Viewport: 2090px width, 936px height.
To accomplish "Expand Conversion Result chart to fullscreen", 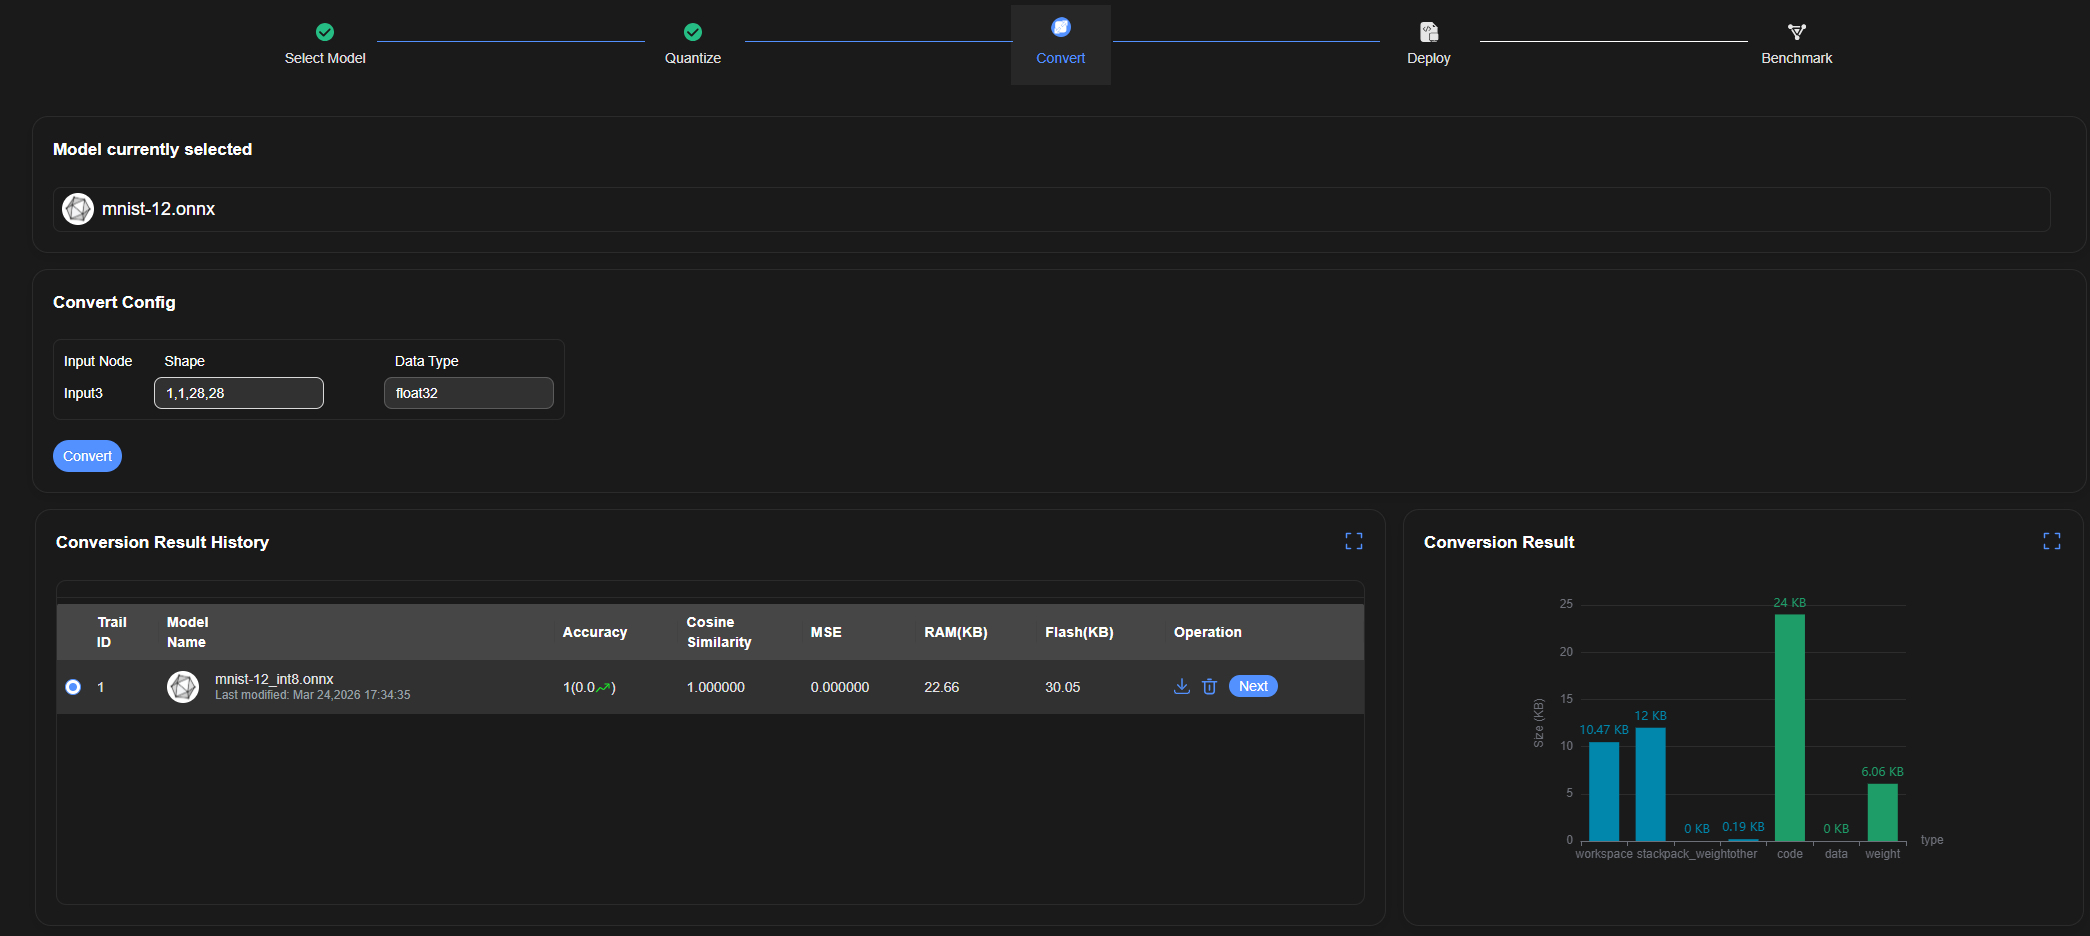I will [x=2051, y=541].
